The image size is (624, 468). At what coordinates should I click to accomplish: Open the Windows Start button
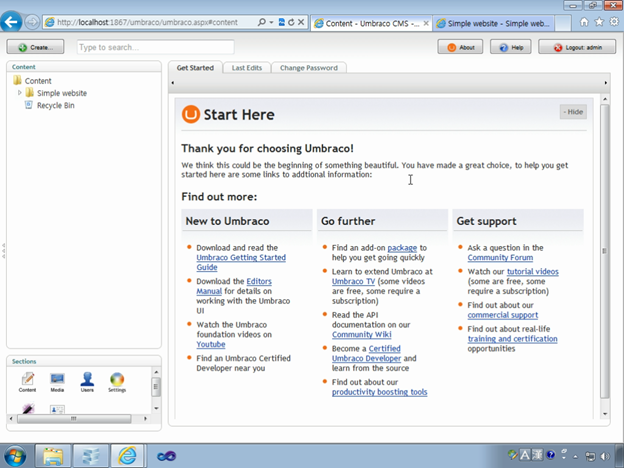pyautogui.click(x=14, y=456)
